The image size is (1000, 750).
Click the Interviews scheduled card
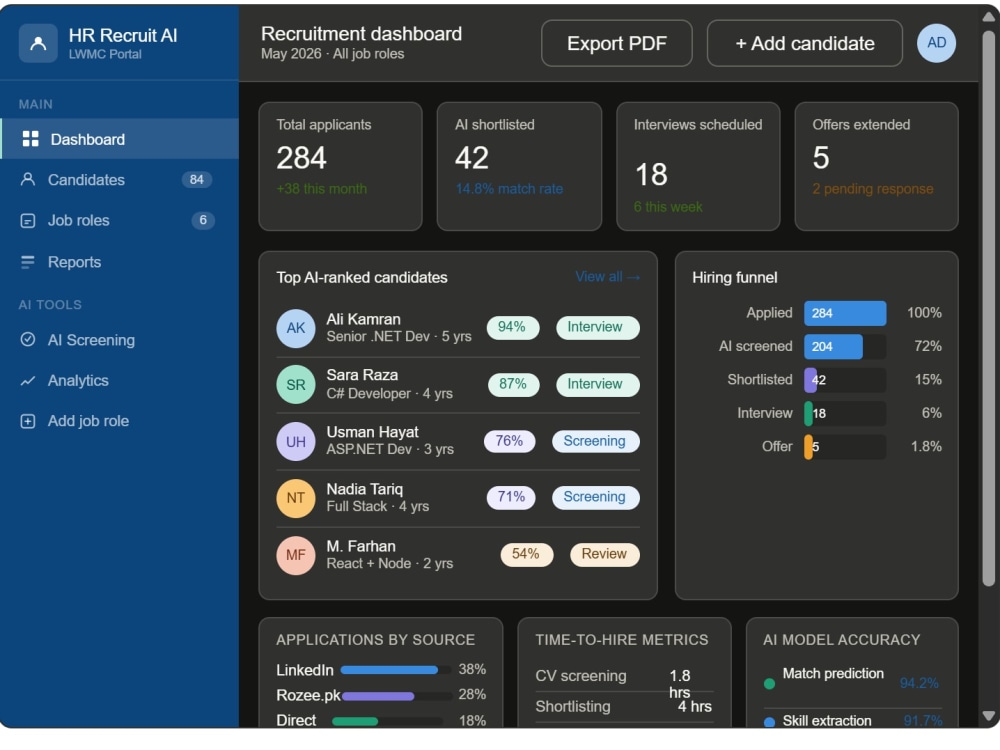(698, 166)
